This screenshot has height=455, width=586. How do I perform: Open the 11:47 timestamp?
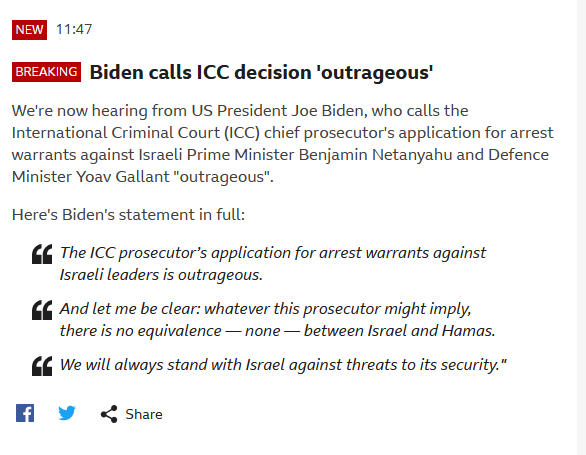click(74, 30)
